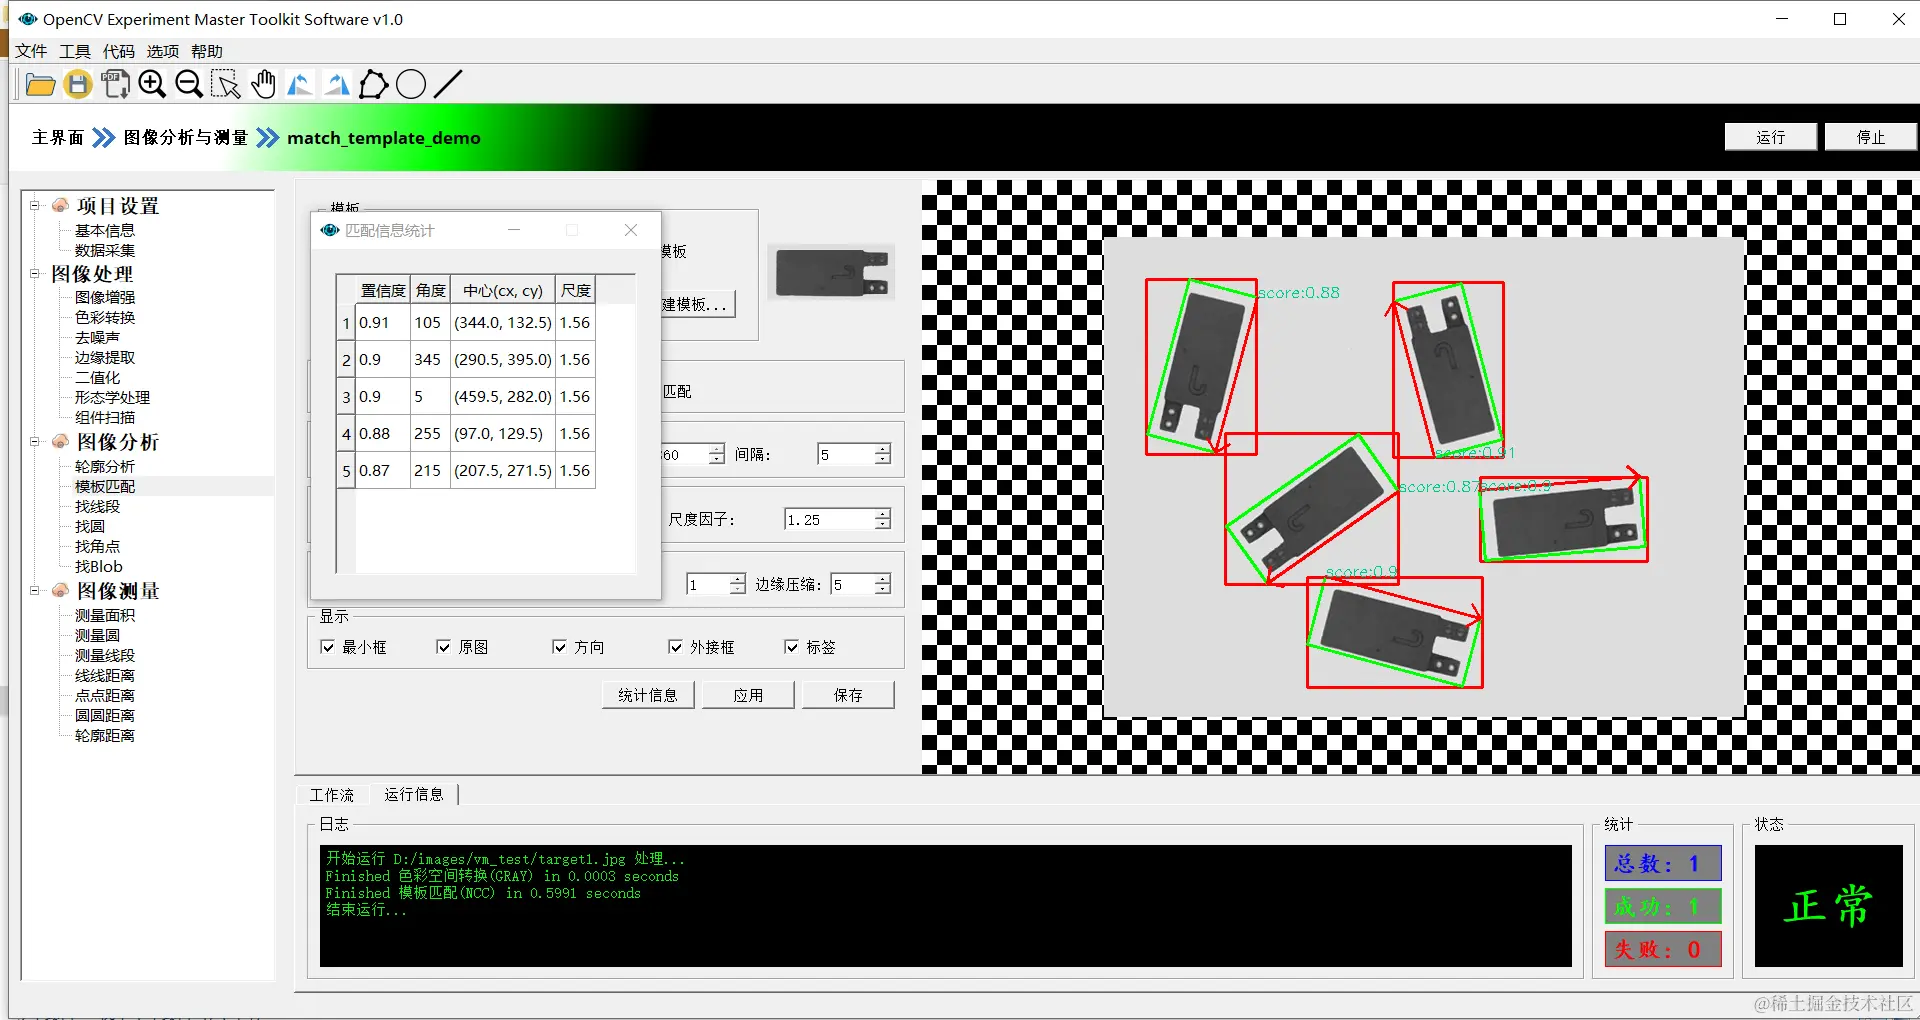Screen dimensions: 1920x1020
Task: Select 边缘提取 in the tree
Action: [x=105, y=357]
